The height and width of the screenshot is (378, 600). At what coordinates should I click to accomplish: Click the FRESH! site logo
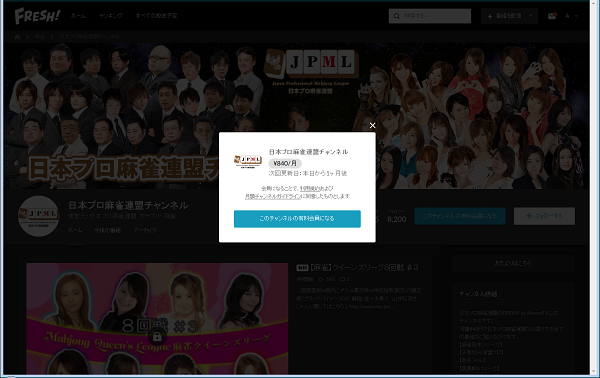tap(38, 16)
